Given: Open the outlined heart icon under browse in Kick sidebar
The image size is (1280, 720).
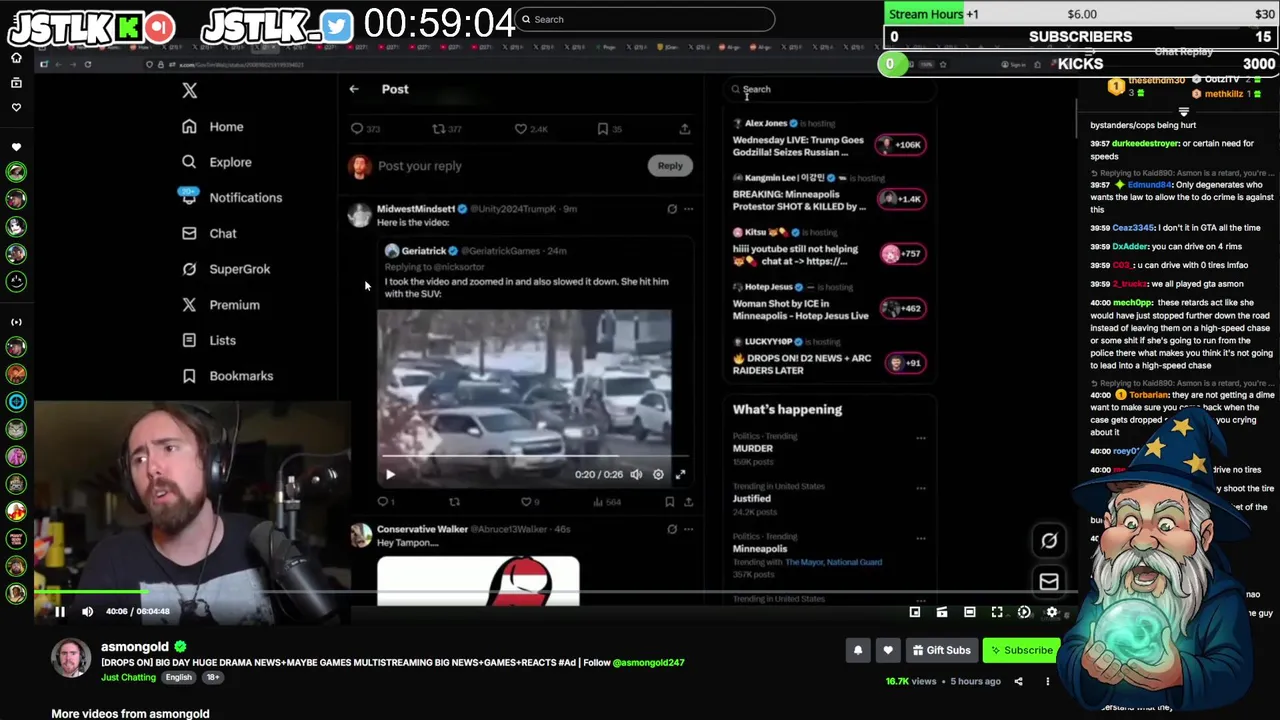Looking at the screenshot, I should pos(16,107).
